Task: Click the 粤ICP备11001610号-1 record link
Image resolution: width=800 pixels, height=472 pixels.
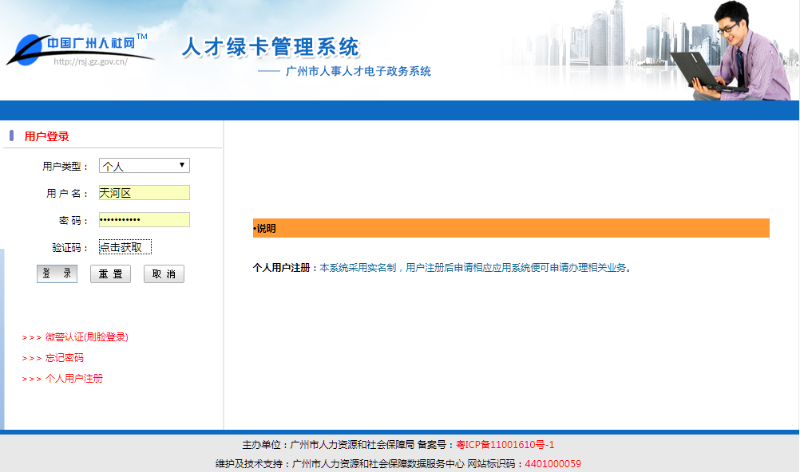Action: coord(505,445)
